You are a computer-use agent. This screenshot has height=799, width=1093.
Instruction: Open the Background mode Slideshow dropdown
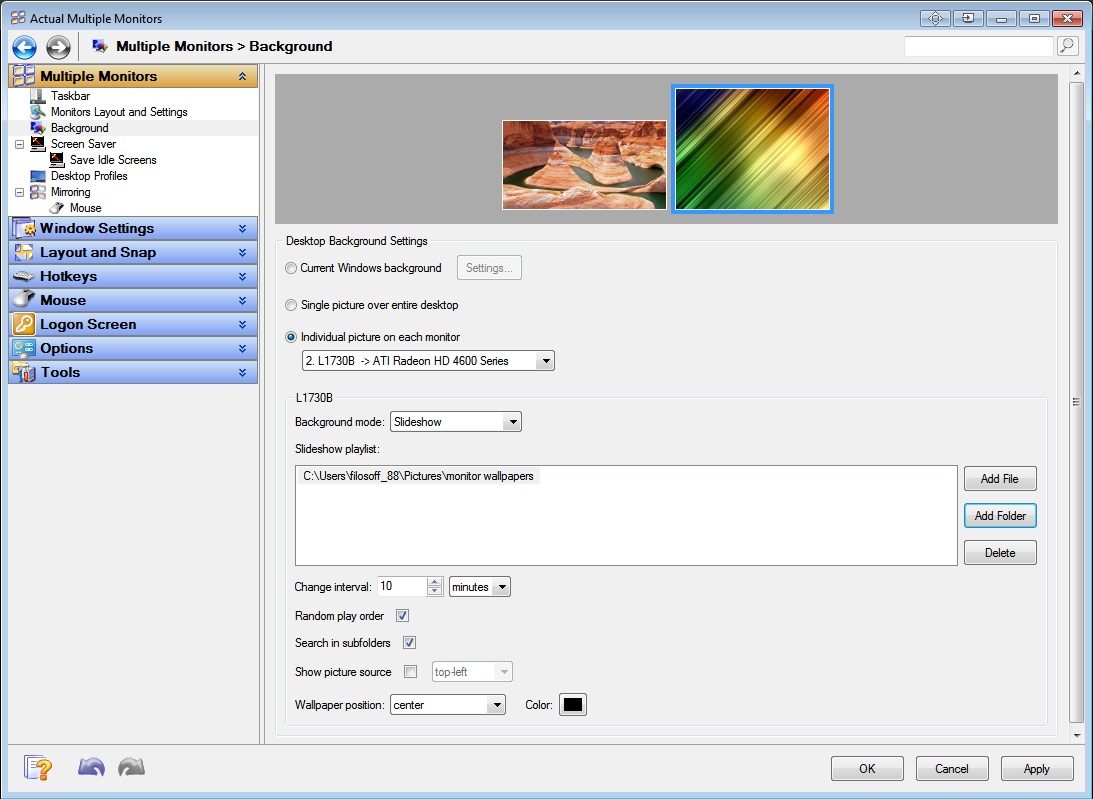tap(456, 422)
